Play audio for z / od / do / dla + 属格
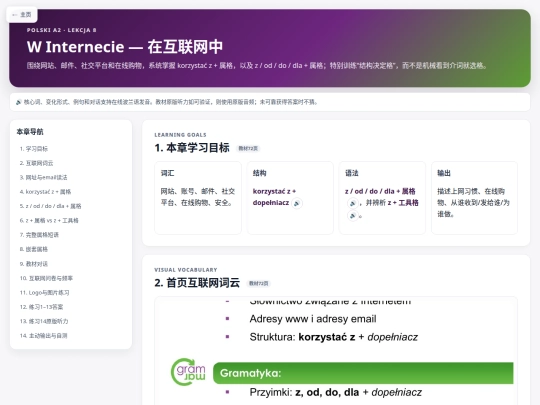Image resolution: width=540 pixels, height=405 pixels. pos(352,203)
